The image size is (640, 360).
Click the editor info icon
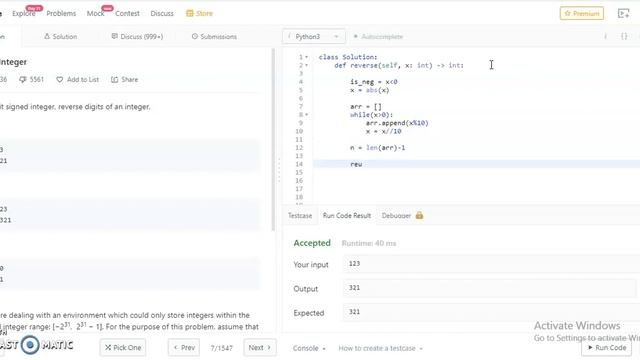tap(606, 36)
